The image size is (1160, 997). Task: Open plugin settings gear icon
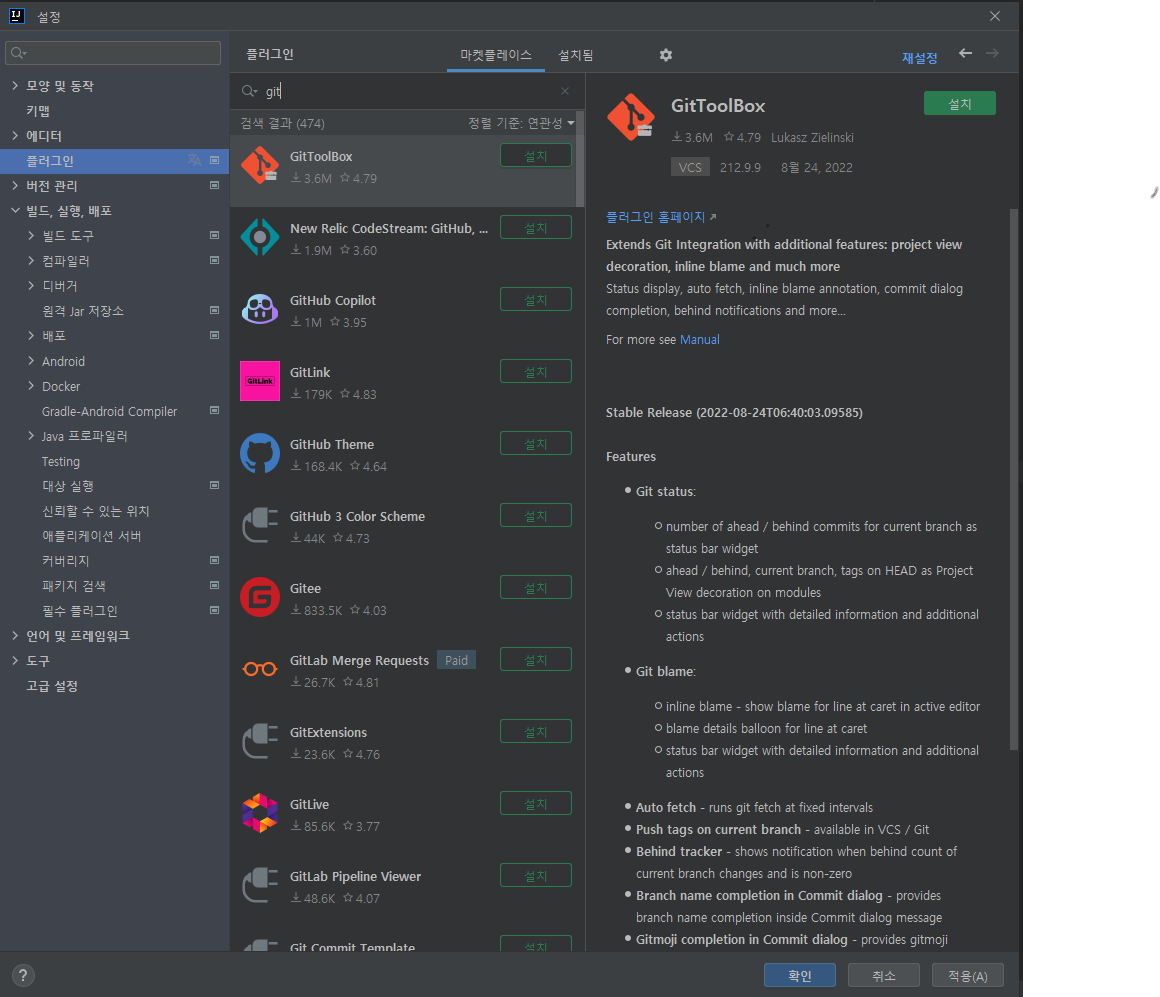[666, 55]
